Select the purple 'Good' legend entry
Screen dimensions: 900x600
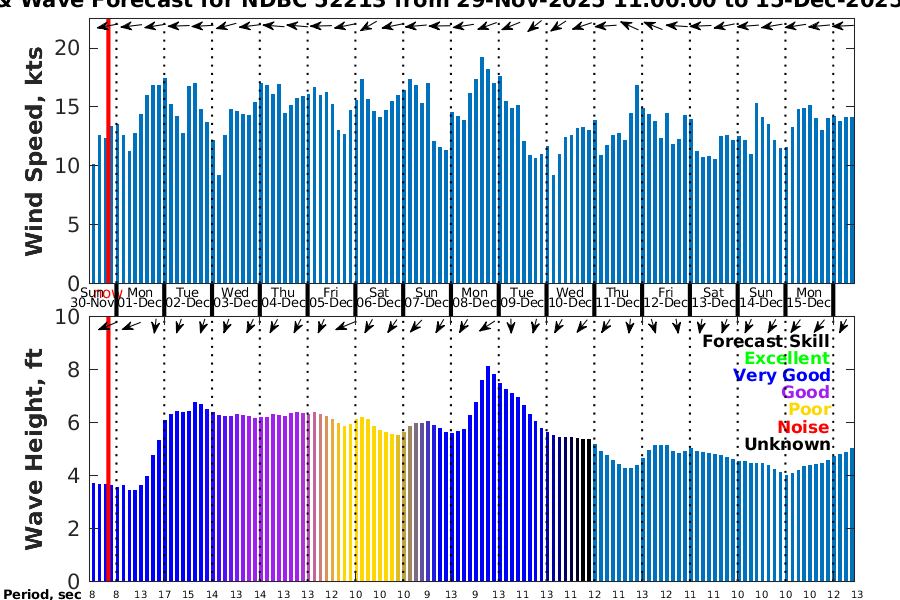click(x=808, y=393)
